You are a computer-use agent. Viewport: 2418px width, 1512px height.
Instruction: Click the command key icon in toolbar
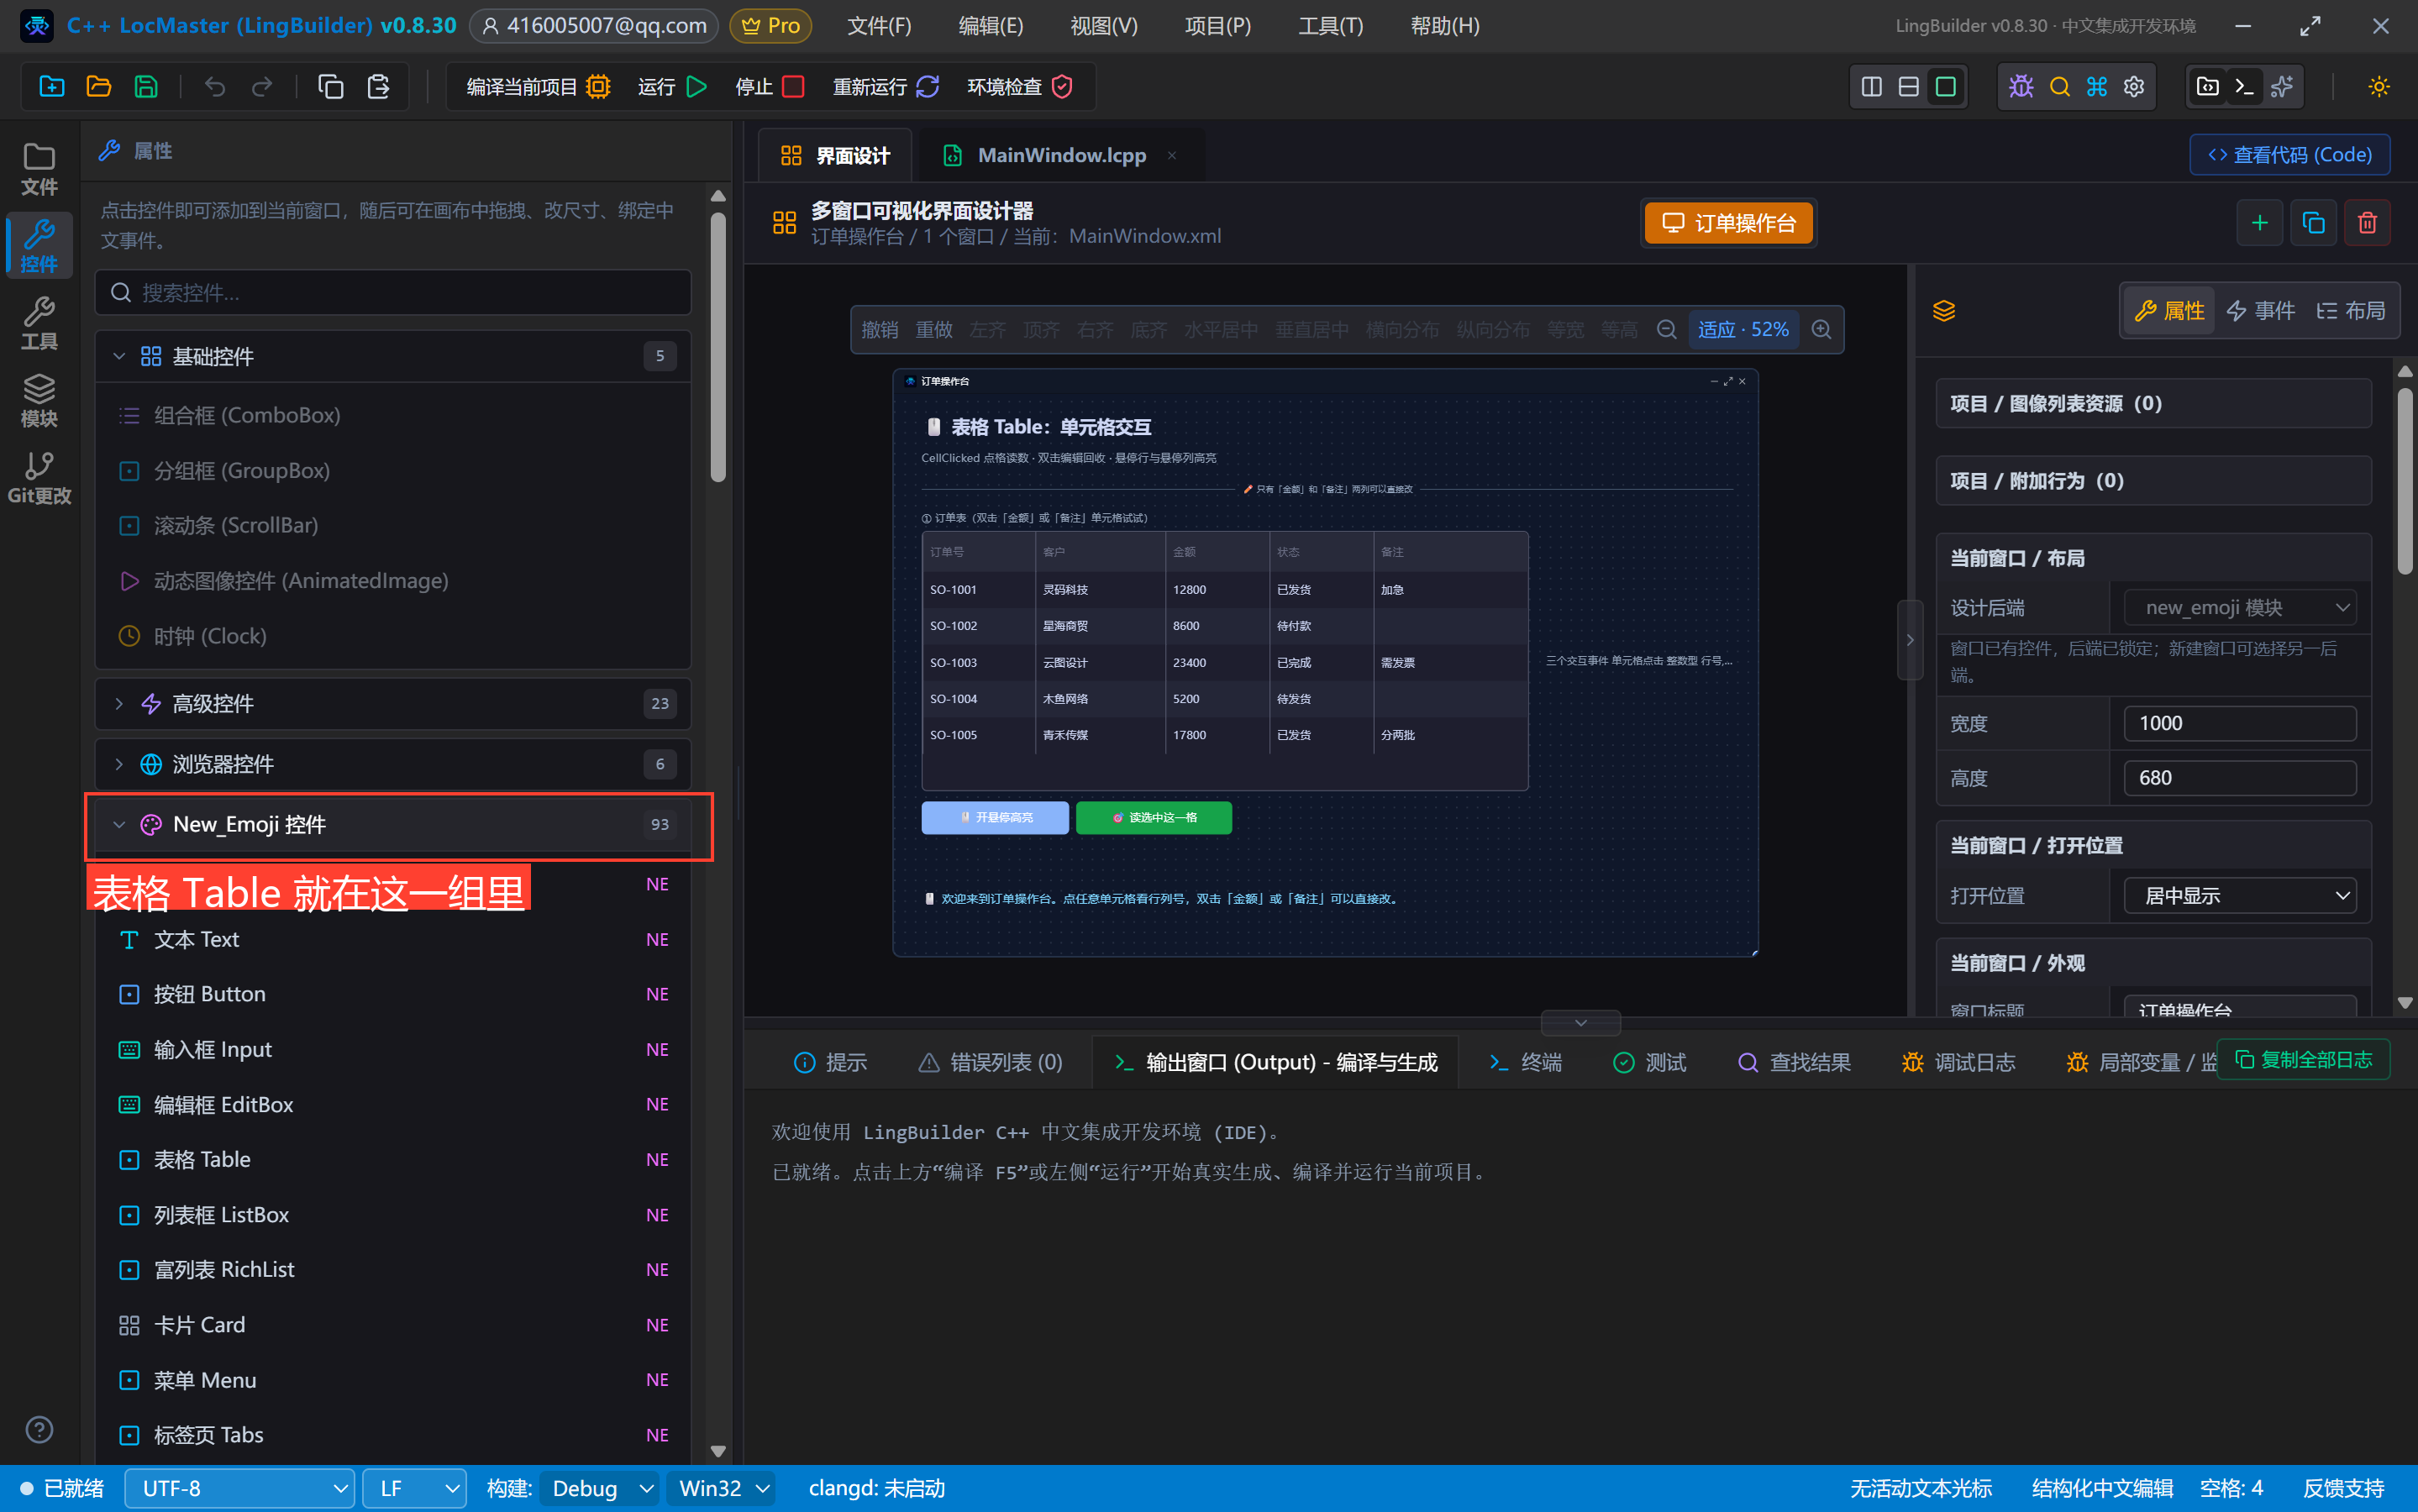[2097, 87]
